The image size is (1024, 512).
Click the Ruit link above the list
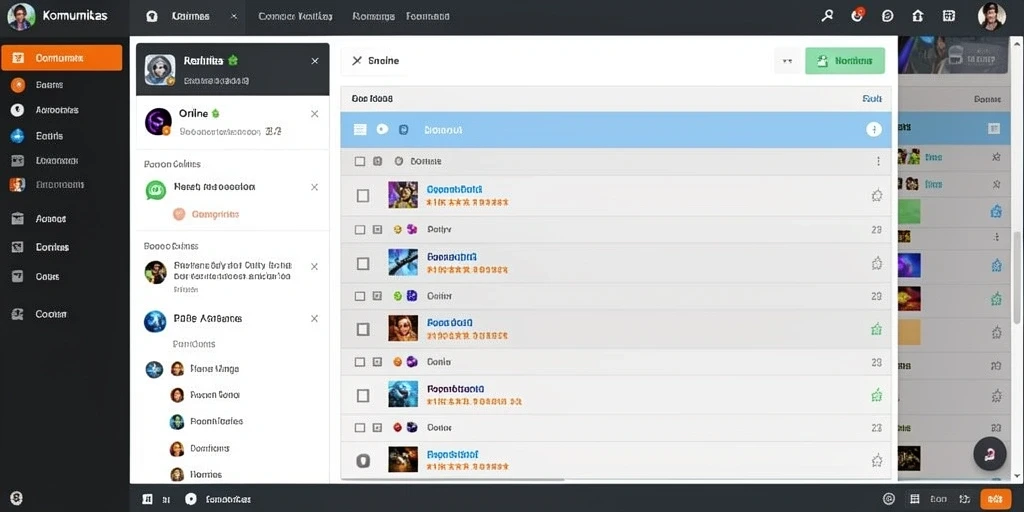point(872,99)
